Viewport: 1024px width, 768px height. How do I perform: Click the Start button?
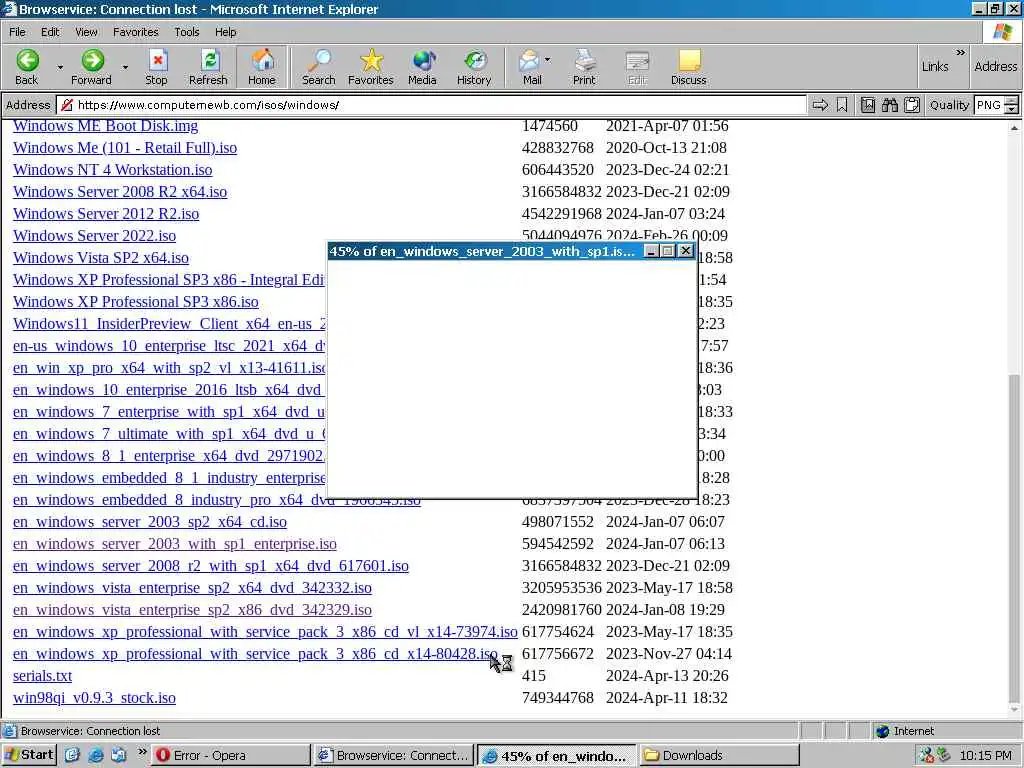tap(29, 755)
